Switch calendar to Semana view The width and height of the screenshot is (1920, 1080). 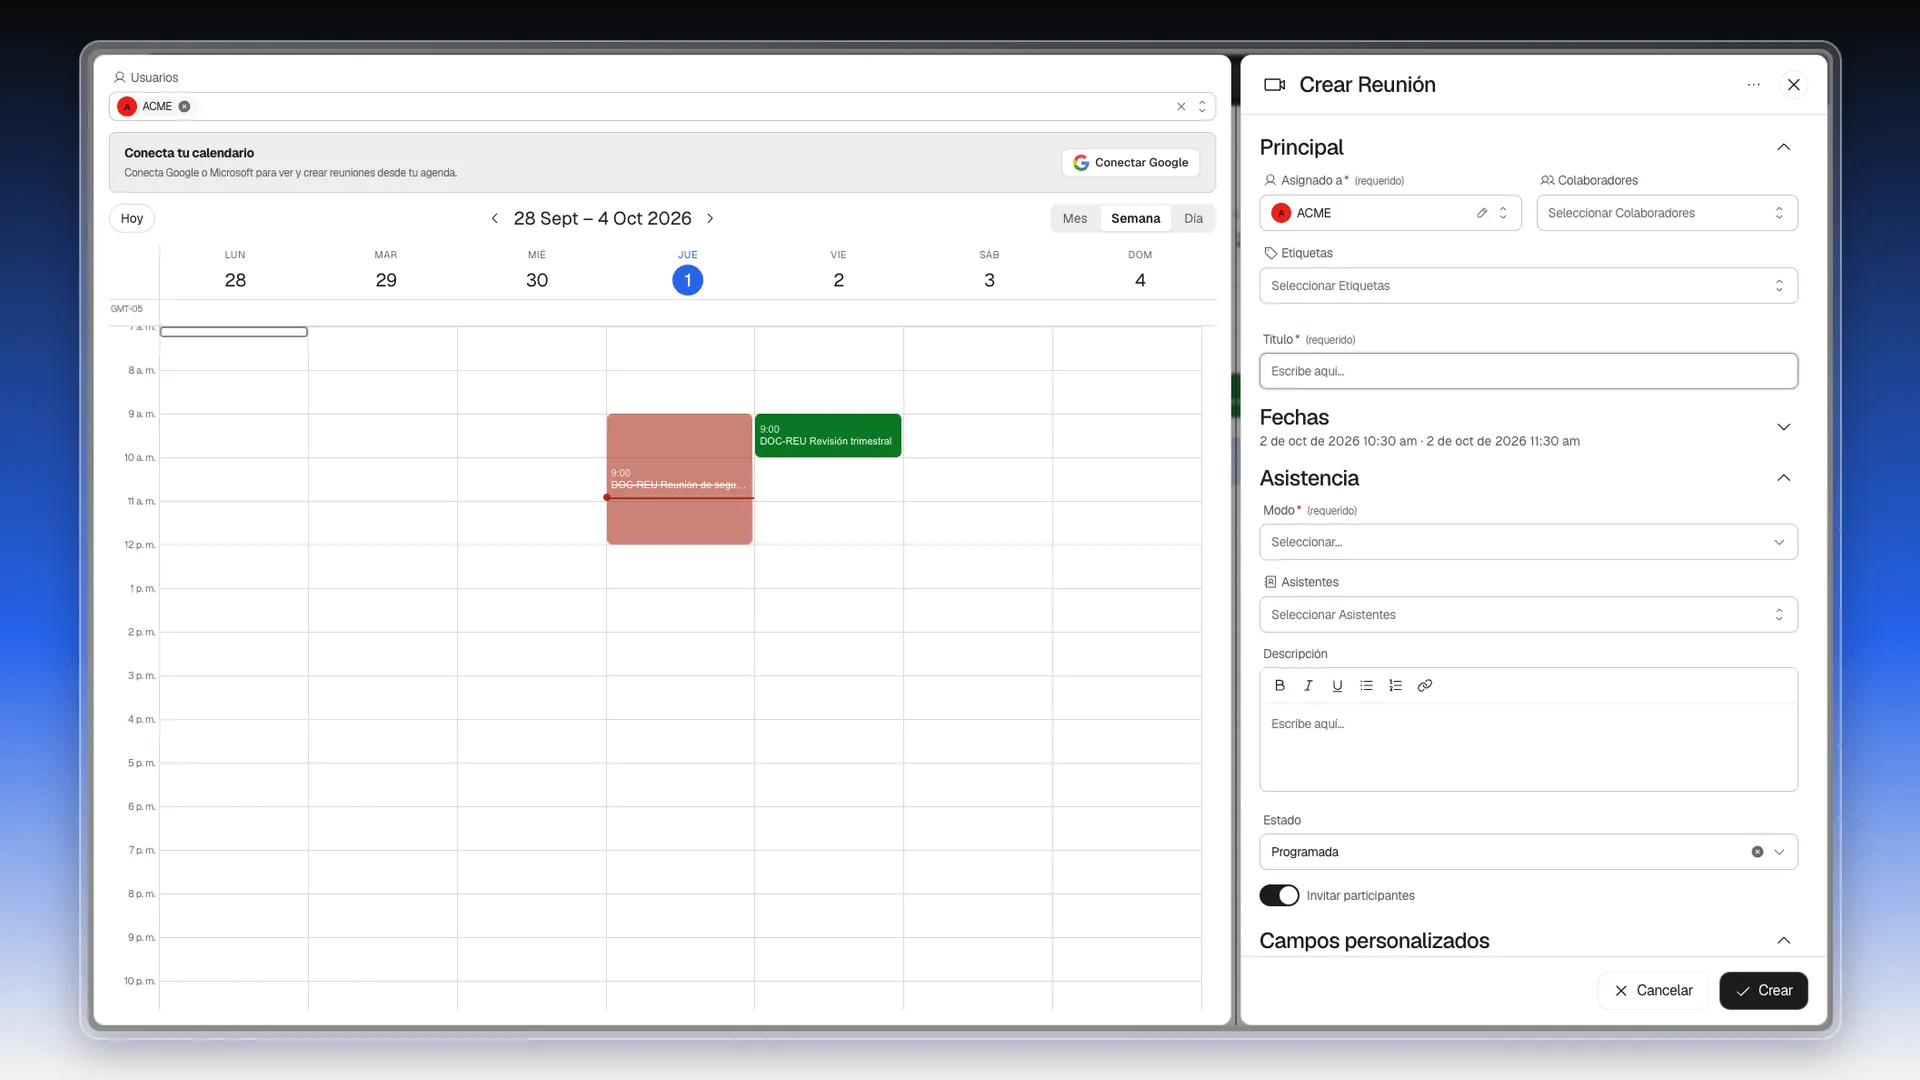1135,218
